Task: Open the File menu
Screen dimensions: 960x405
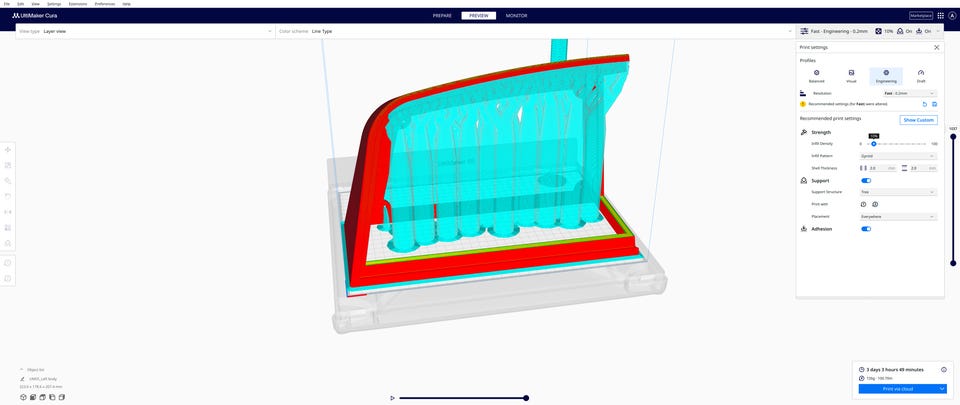Action: pyautogui.click(x=7, y=4)
